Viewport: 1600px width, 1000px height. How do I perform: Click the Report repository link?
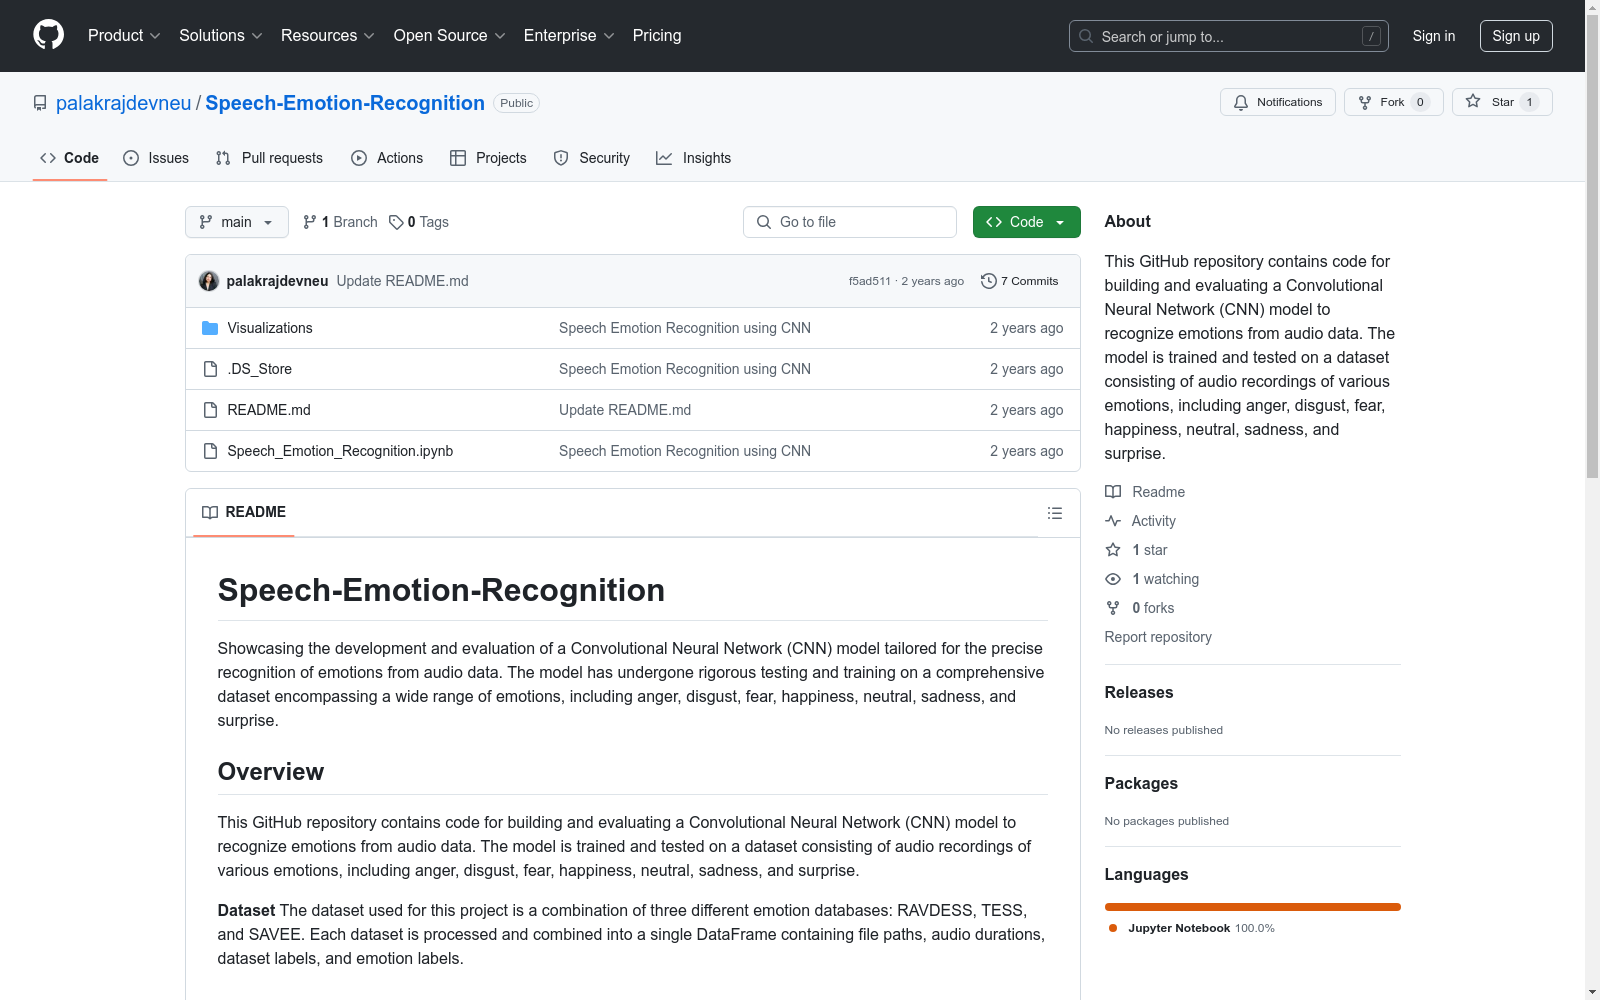click(x=1158, y=637)
